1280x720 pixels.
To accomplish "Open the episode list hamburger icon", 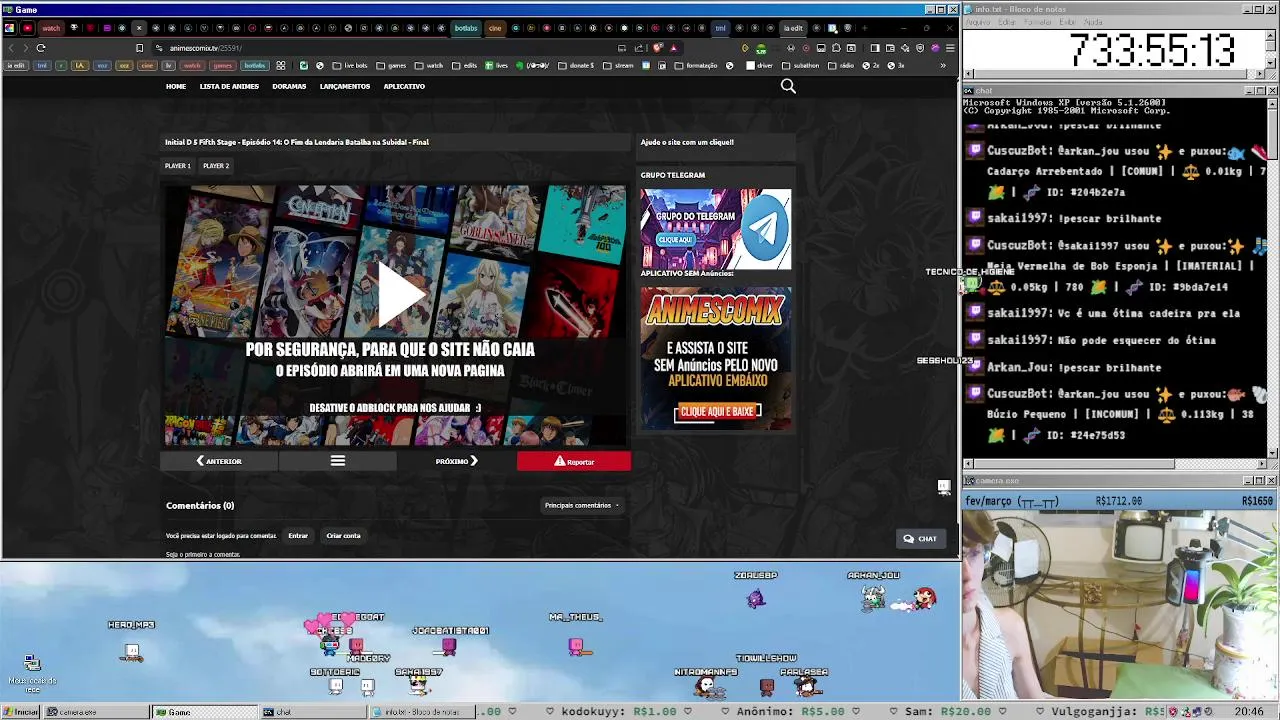I will coord(338,461).
